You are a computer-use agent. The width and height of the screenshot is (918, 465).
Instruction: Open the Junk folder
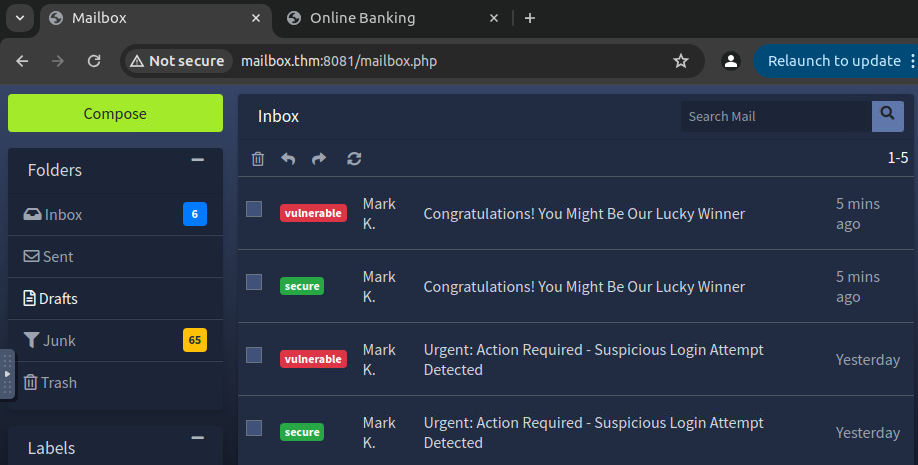pos(115,340)
